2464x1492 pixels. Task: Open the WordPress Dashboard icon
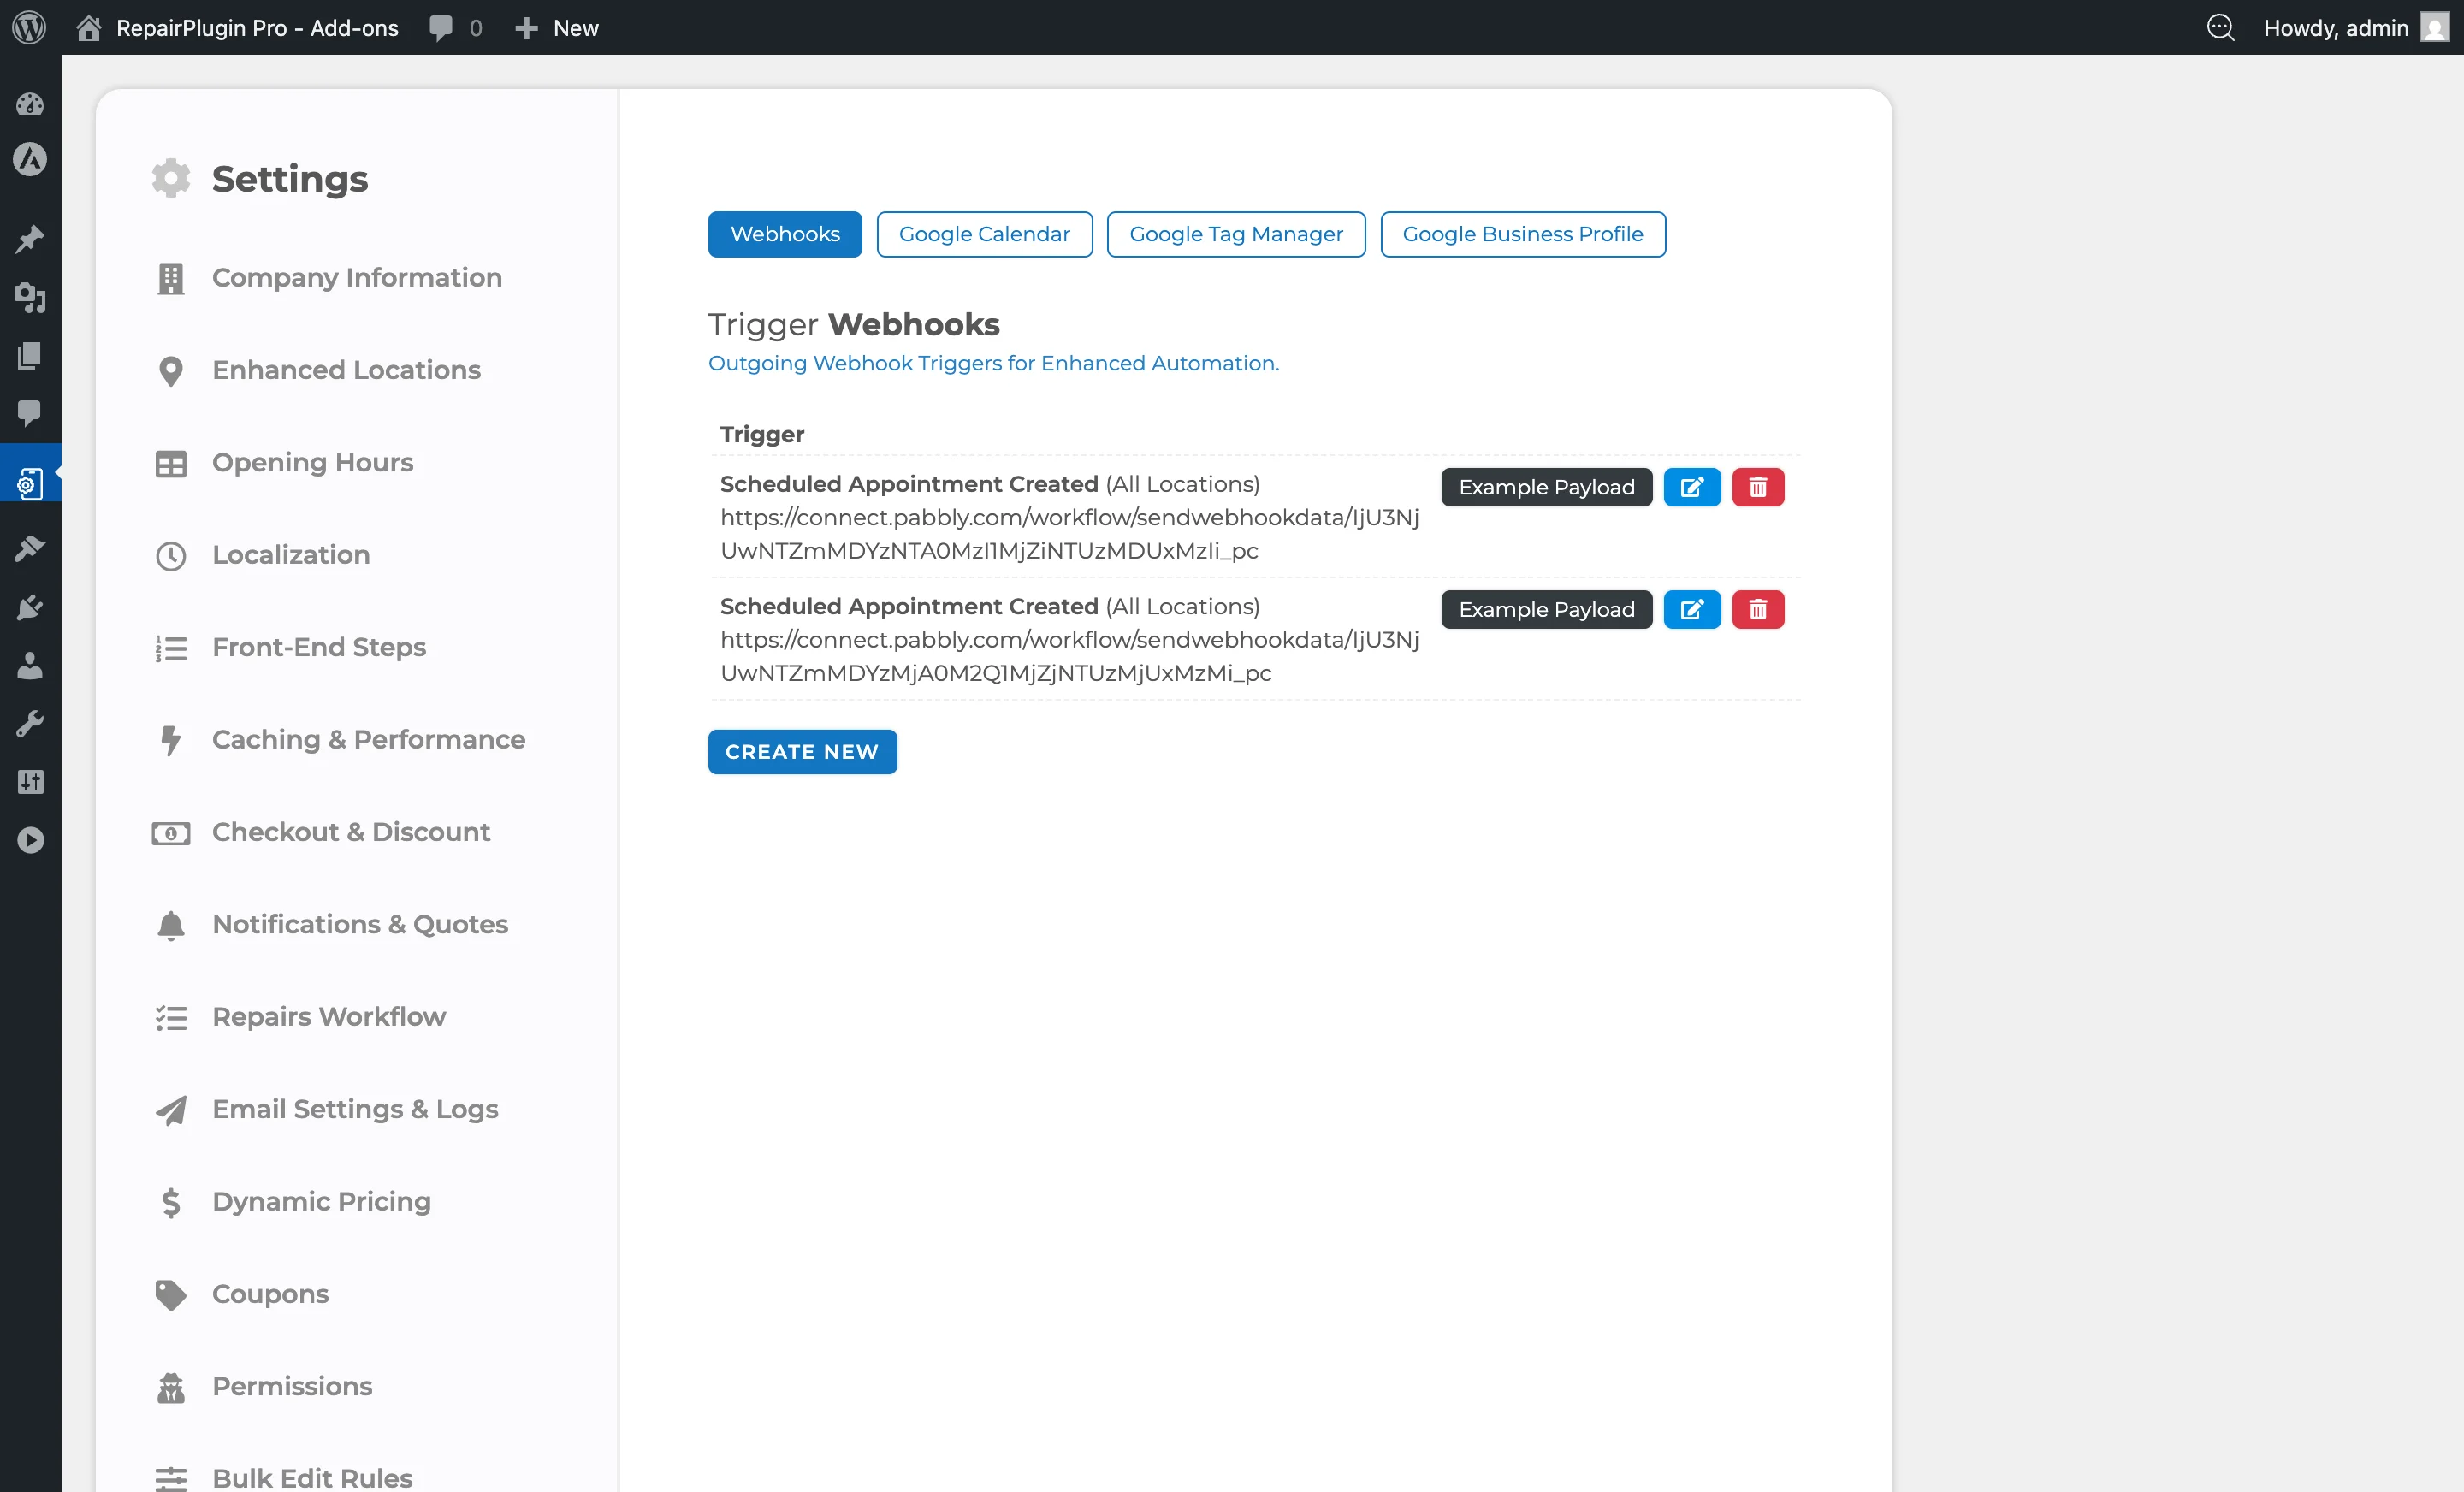(x=30, y=103)
